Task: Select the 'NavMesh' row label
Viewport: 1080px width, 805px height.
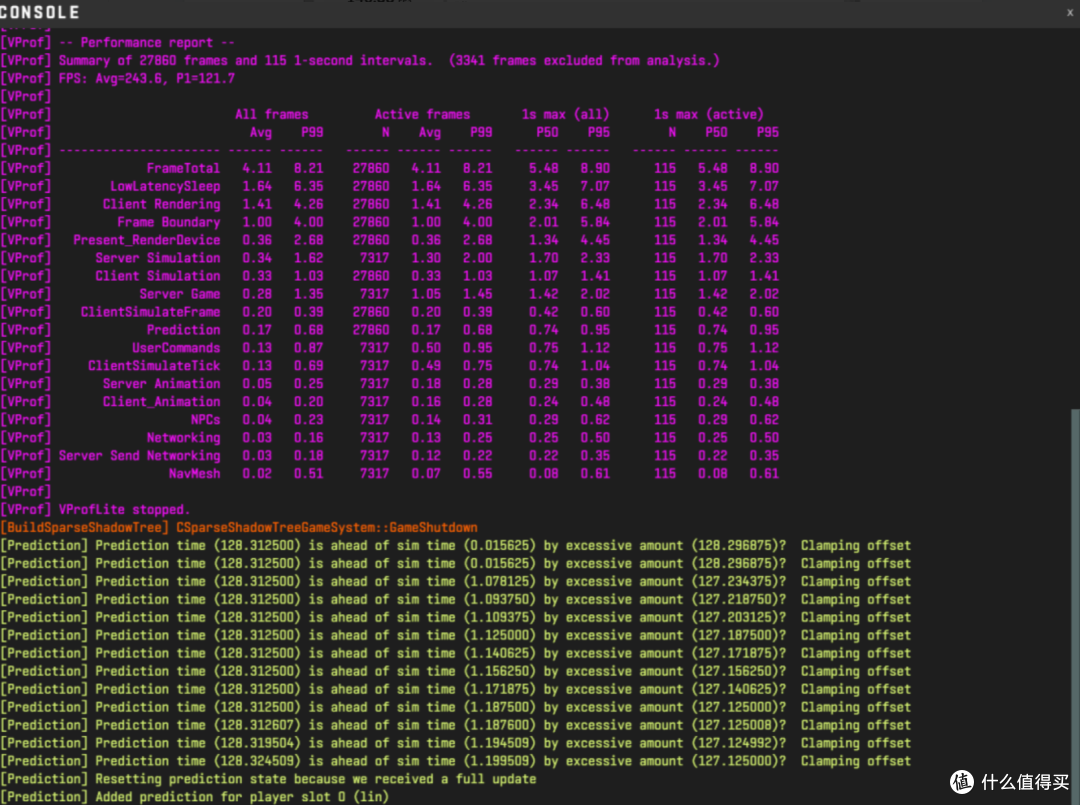Action: pos(194,473)
